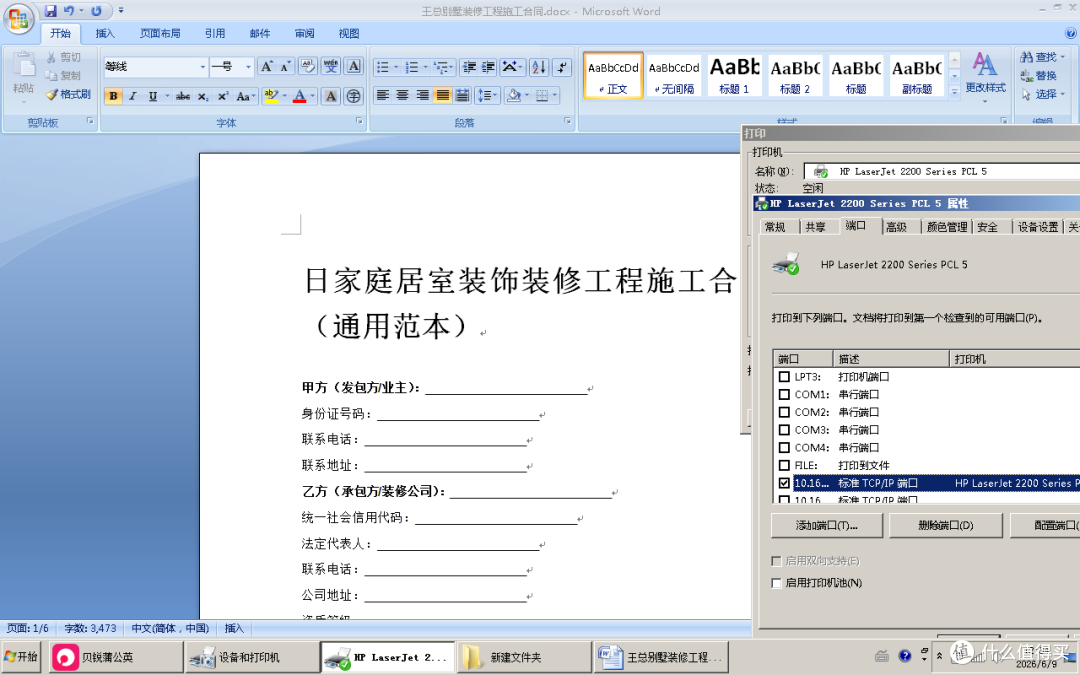Viewport: 1080px width, 675px height.
Task: Apply superscript formatting
Action: 222,96
